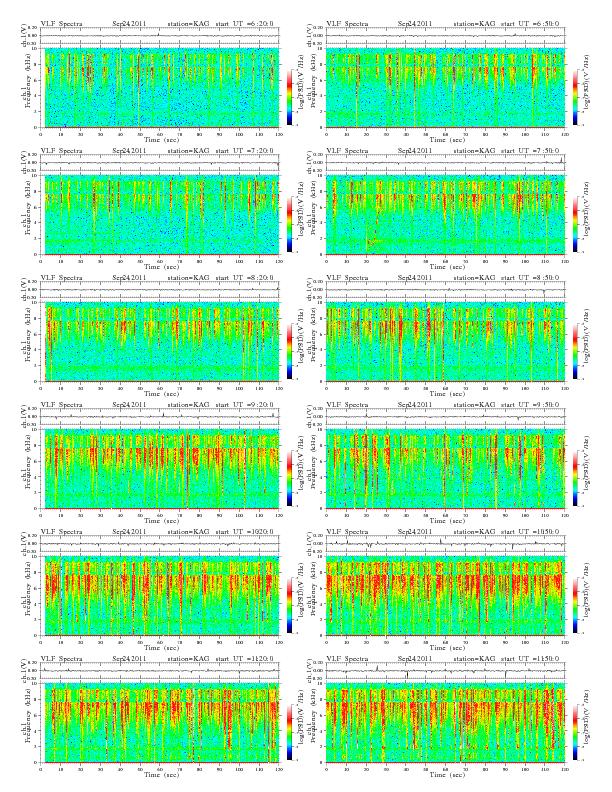Select the ch.1 waveform strip above the 11:50:0 spectrogram

coord(445,670)
